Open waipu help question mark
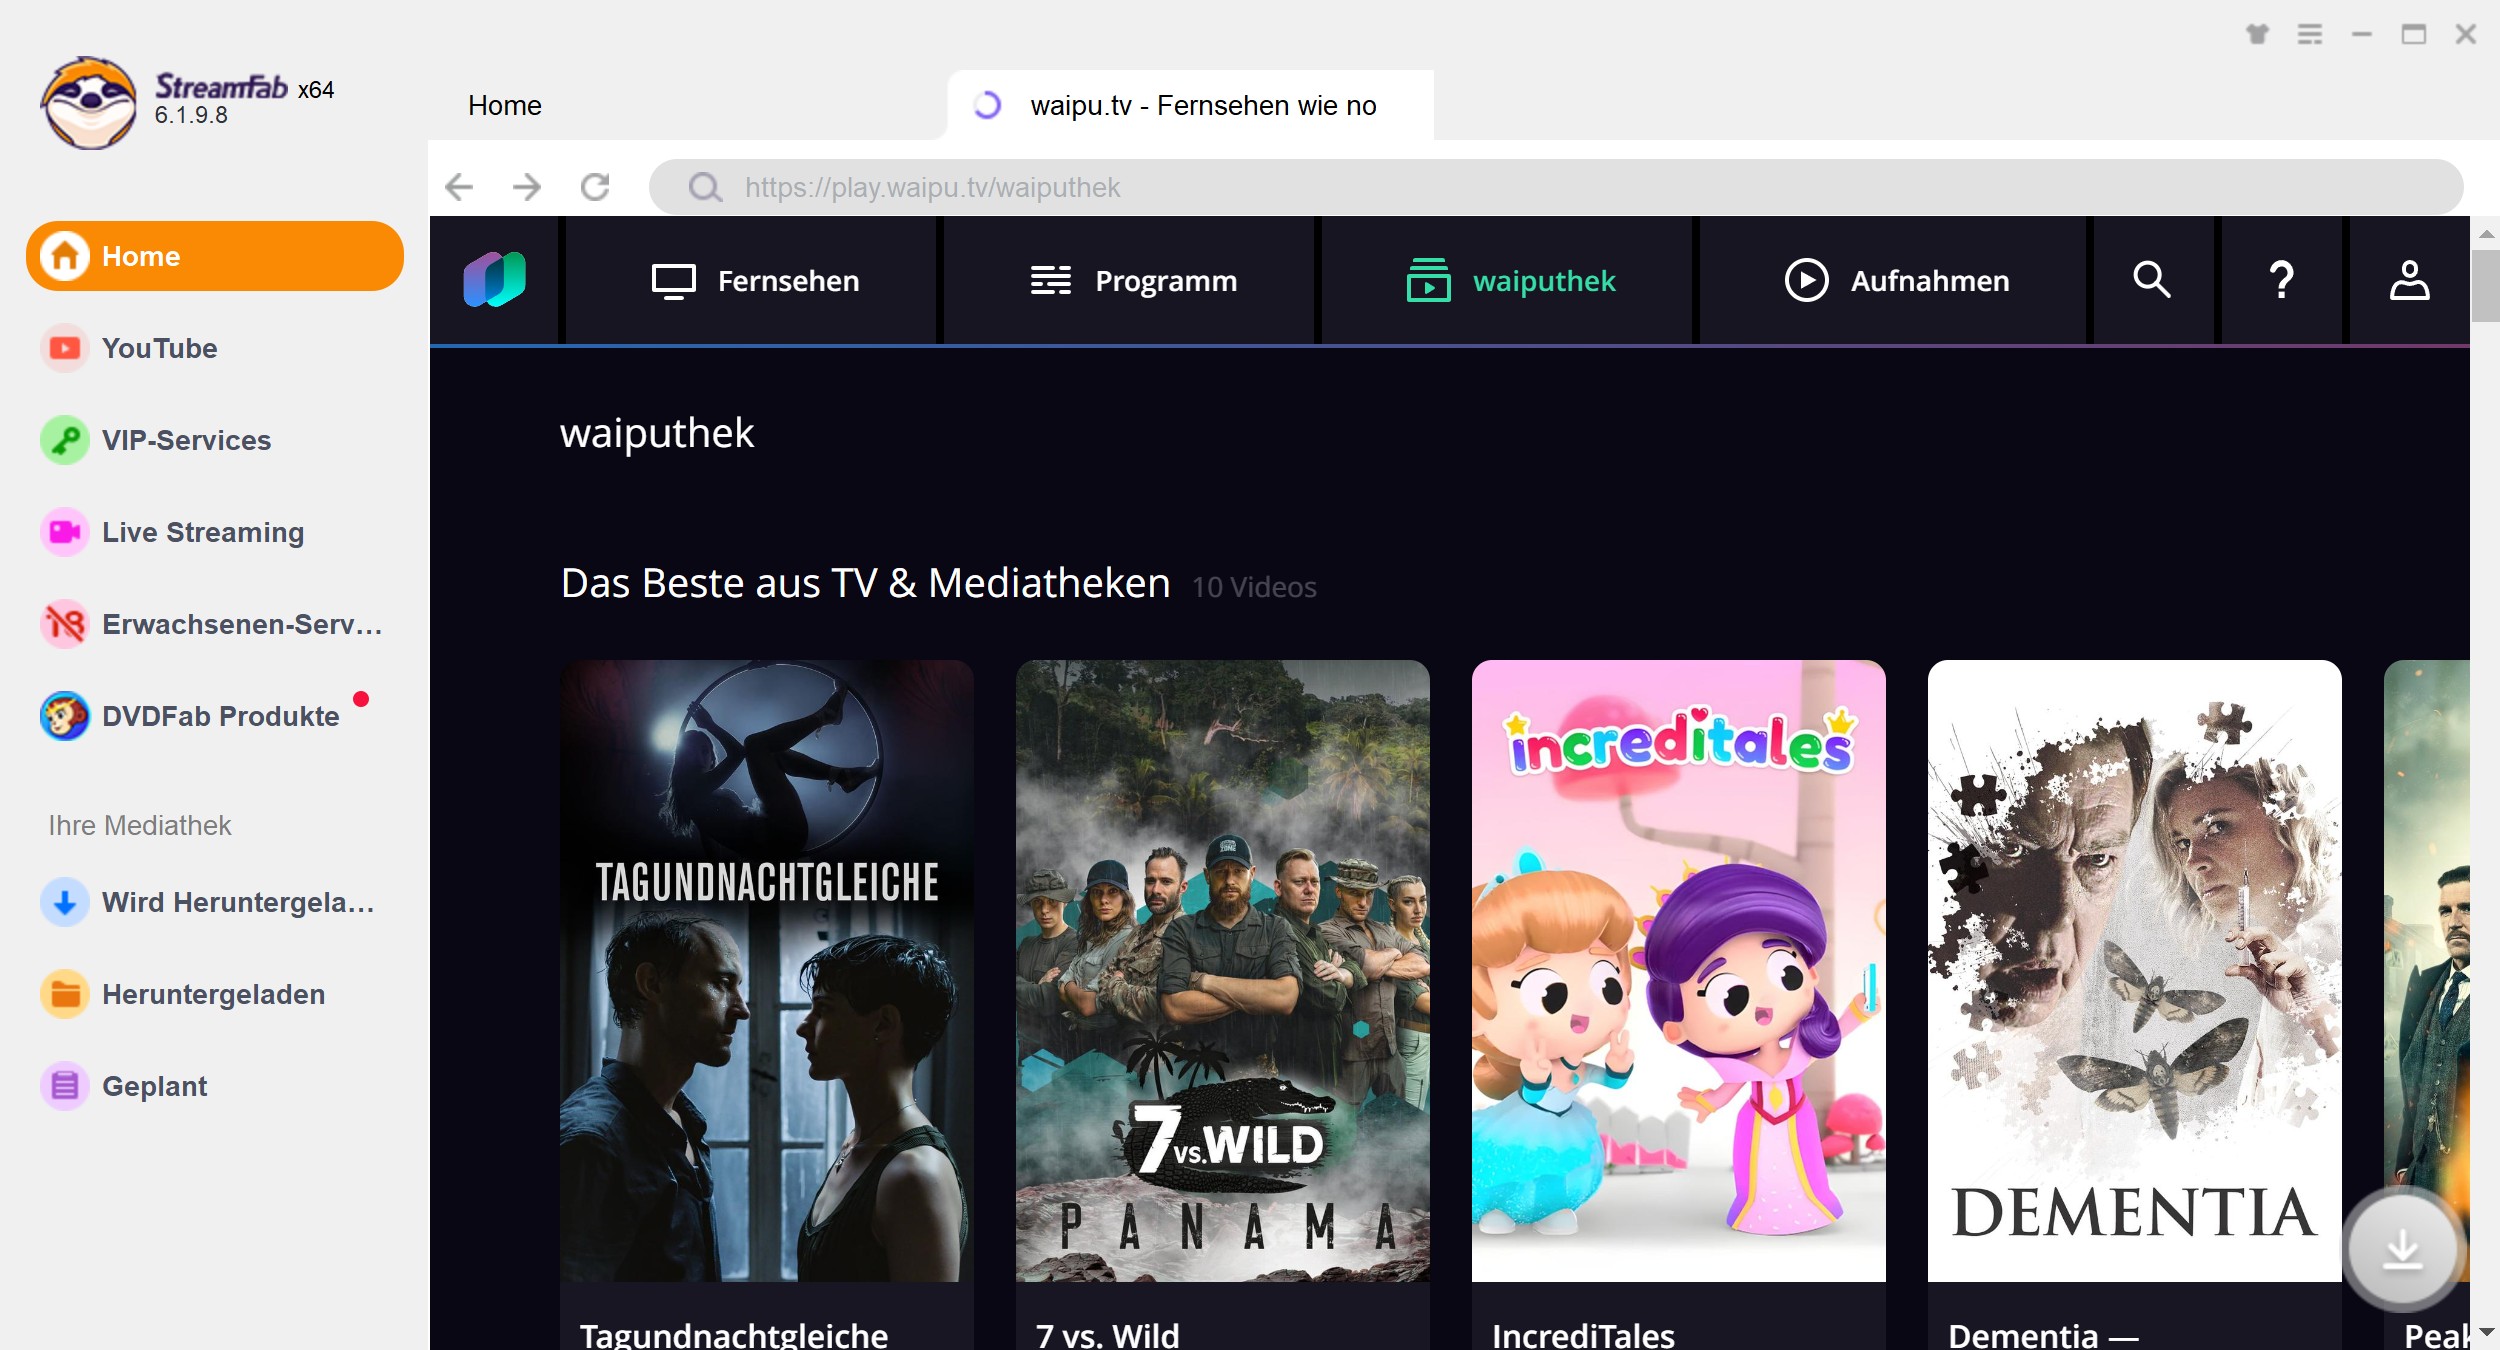2500x1350 pixels. click(x=2281, y=280)
